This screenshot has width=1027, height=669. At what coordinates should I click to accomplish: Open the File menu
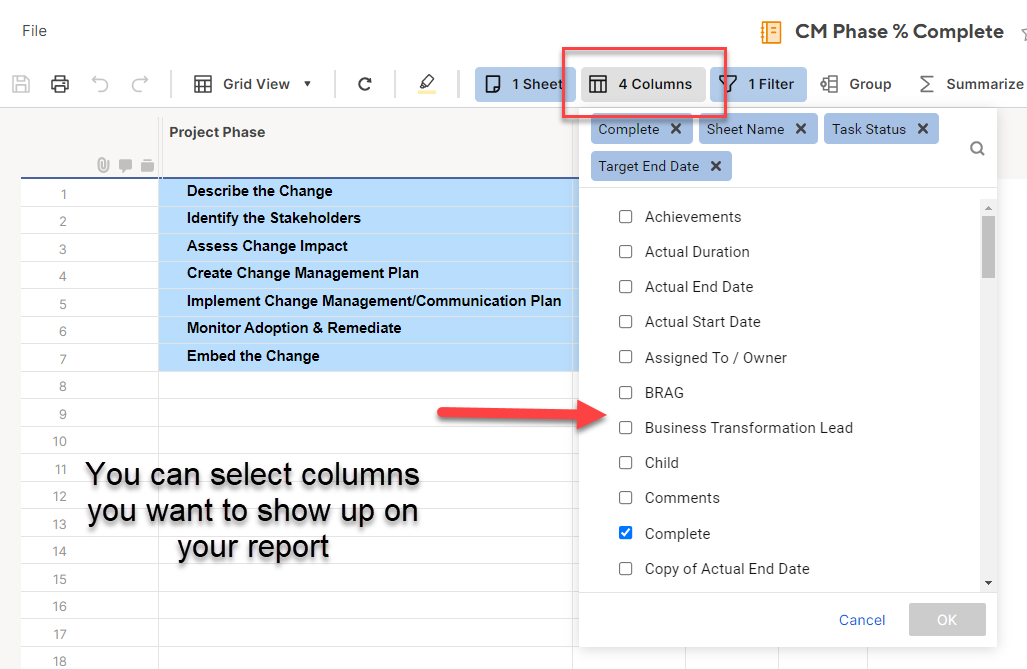pos(34,30)
